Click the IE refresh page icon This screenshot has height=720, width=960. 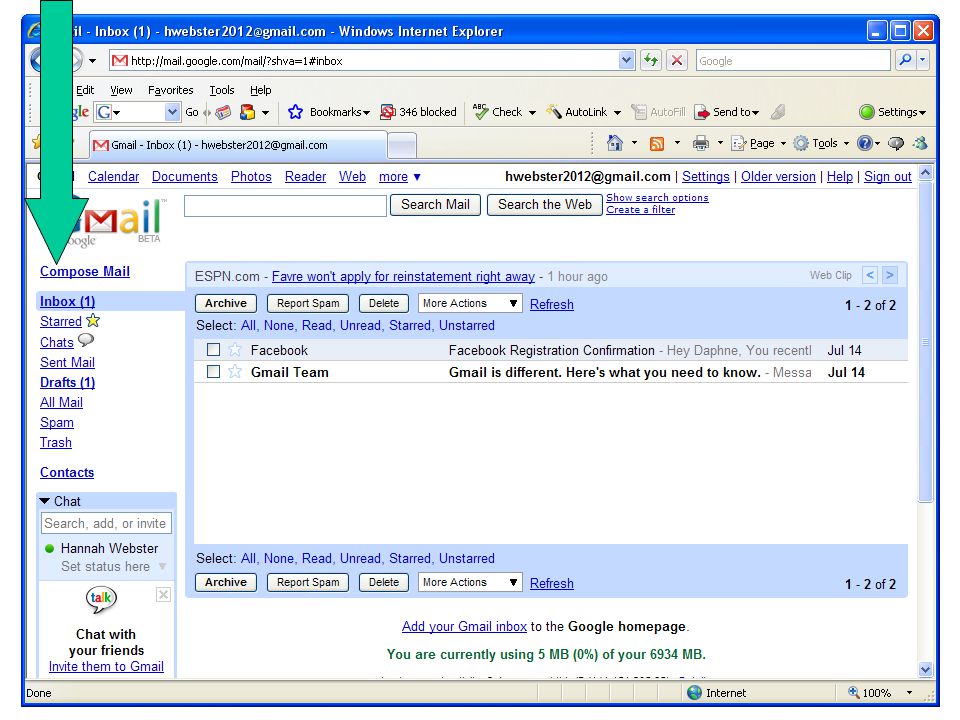pyautogui.click(x=650, y=60)
